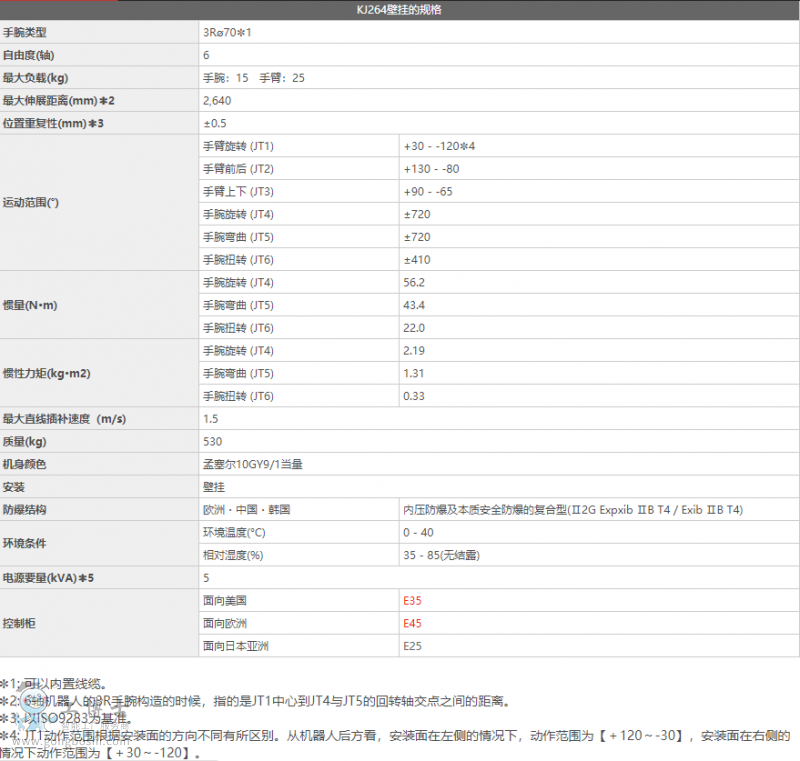Image resolution: width=800 pixels, height=761 pixels.
Task: Click the 3Rø70 wrist type value
Action: click(226, 33)
